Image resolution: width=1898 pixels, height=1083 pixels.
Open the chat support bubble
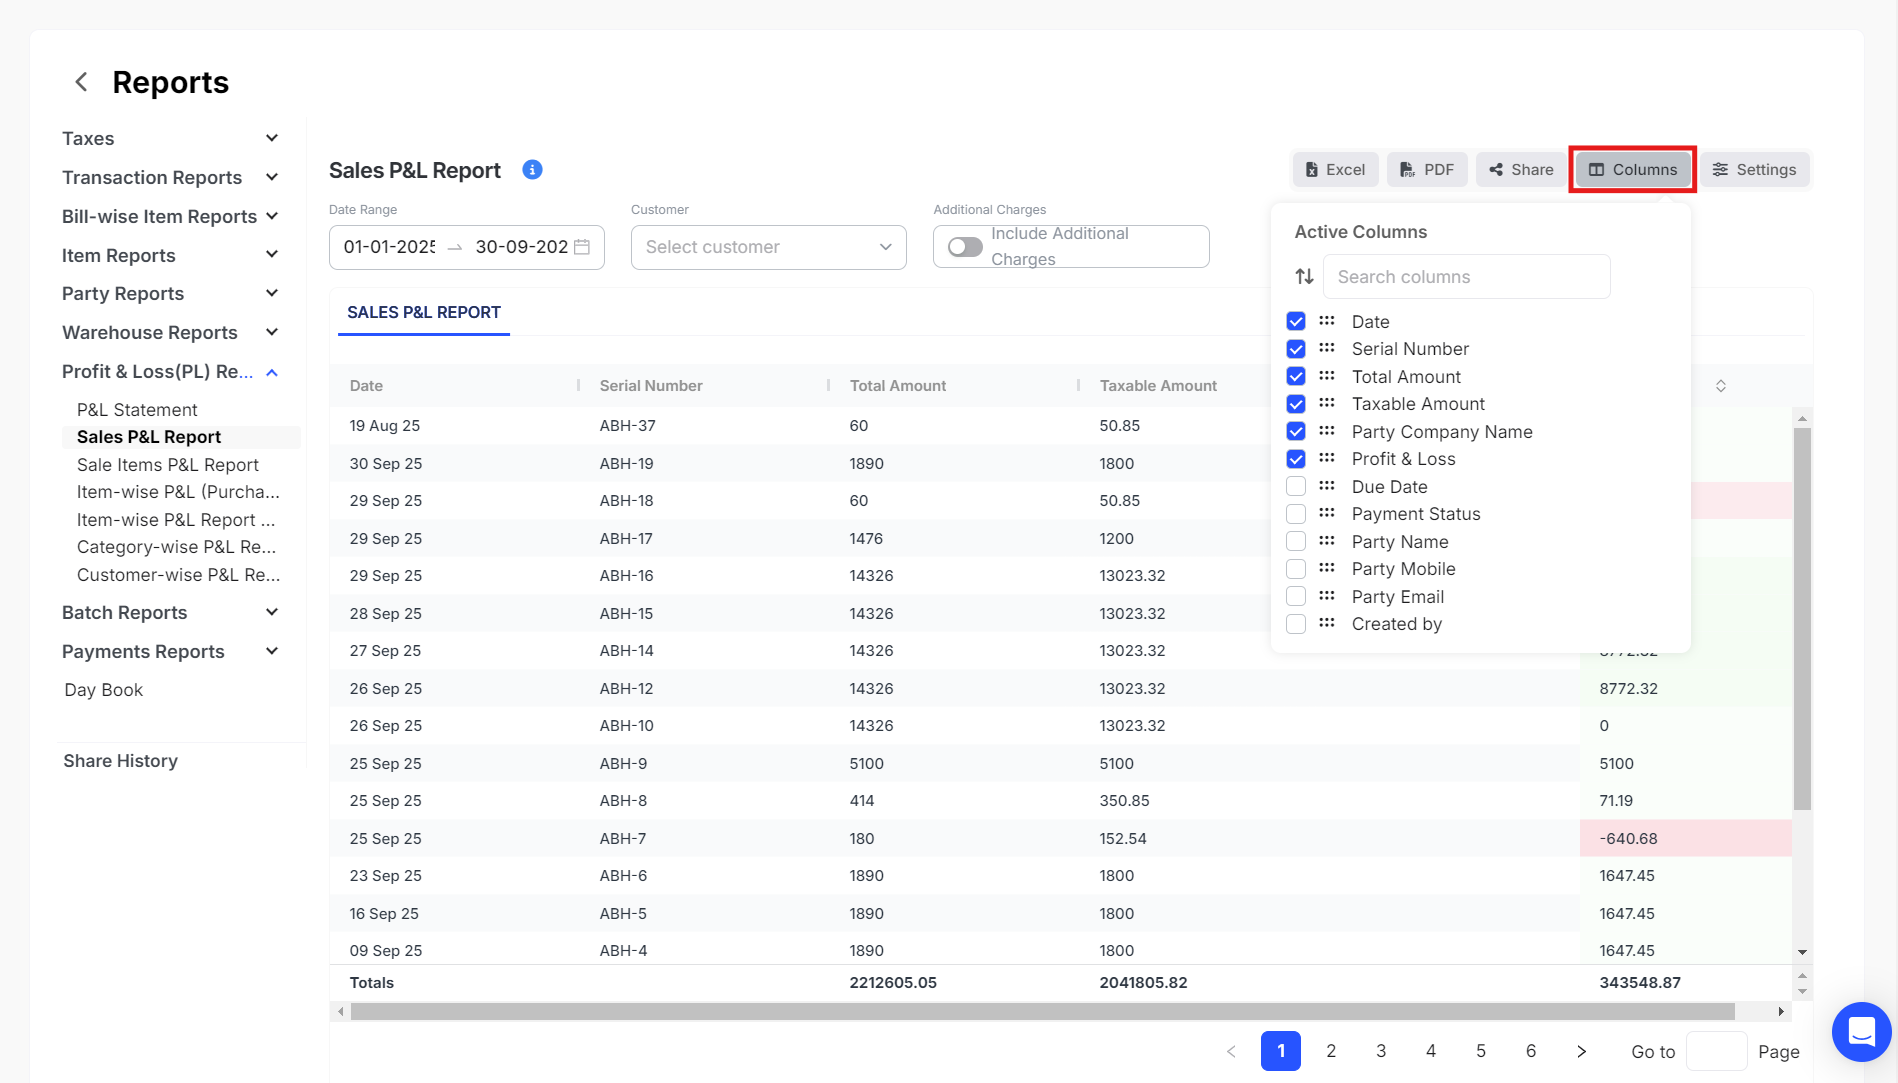1861,1031
